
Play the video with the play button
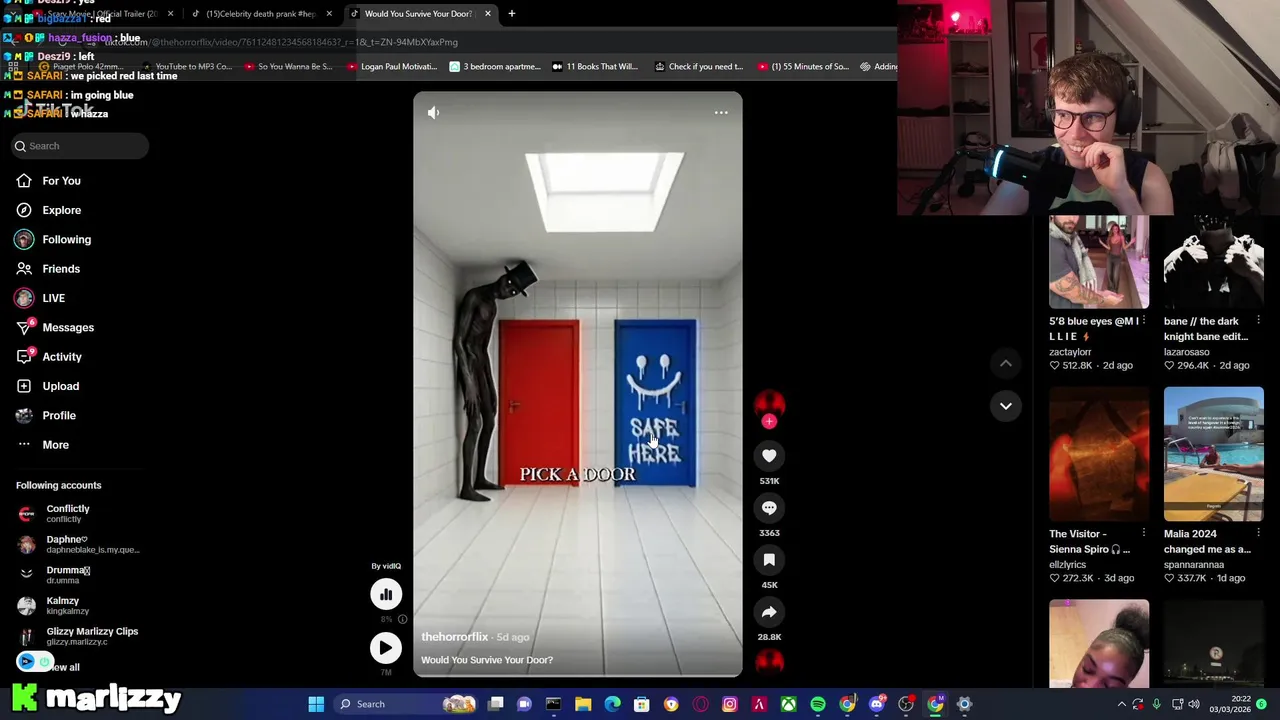click(385, 648)
